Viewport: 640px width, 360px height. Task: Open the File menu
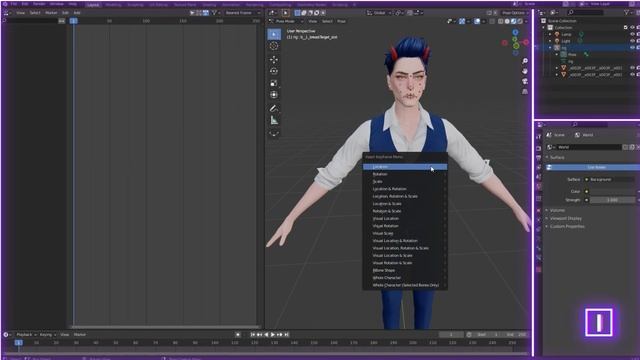[x=14, y=4]
